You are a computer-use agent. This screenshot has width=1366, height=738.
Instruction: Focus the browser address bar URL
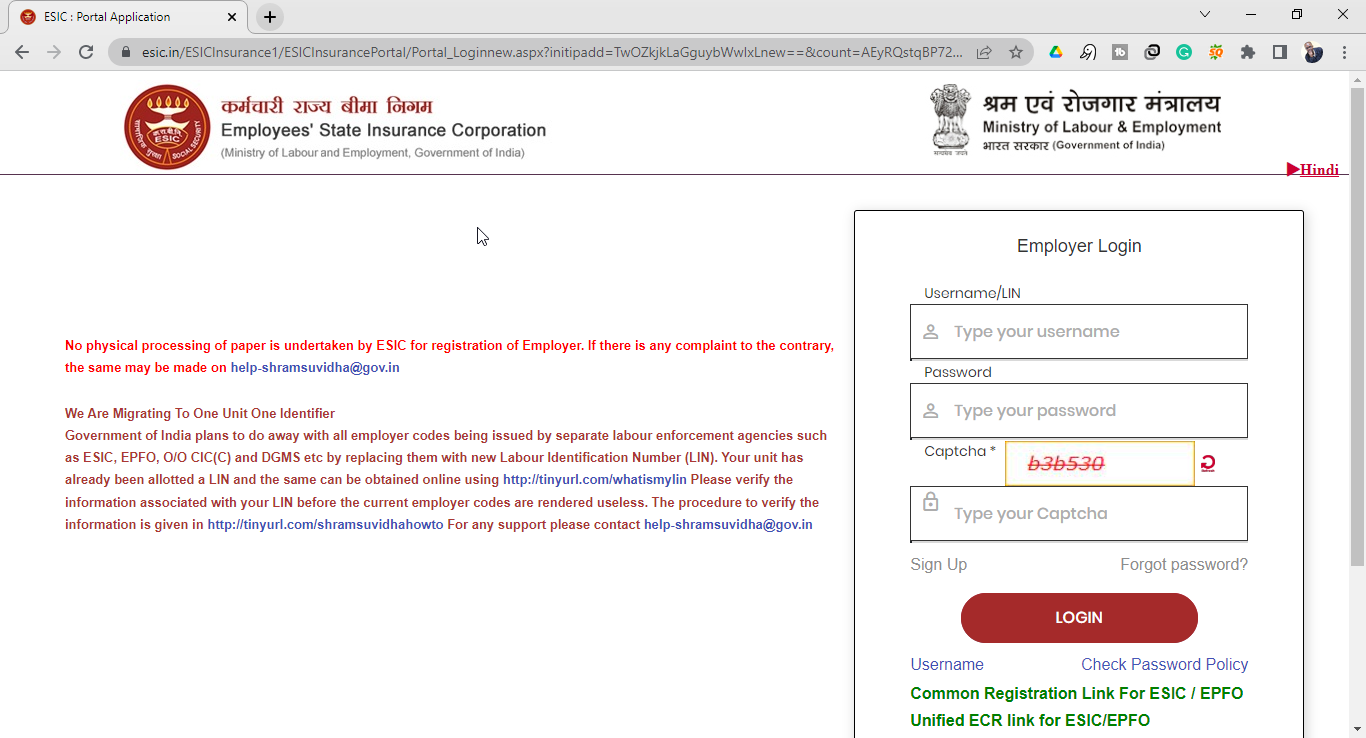(x=551, y=52)
